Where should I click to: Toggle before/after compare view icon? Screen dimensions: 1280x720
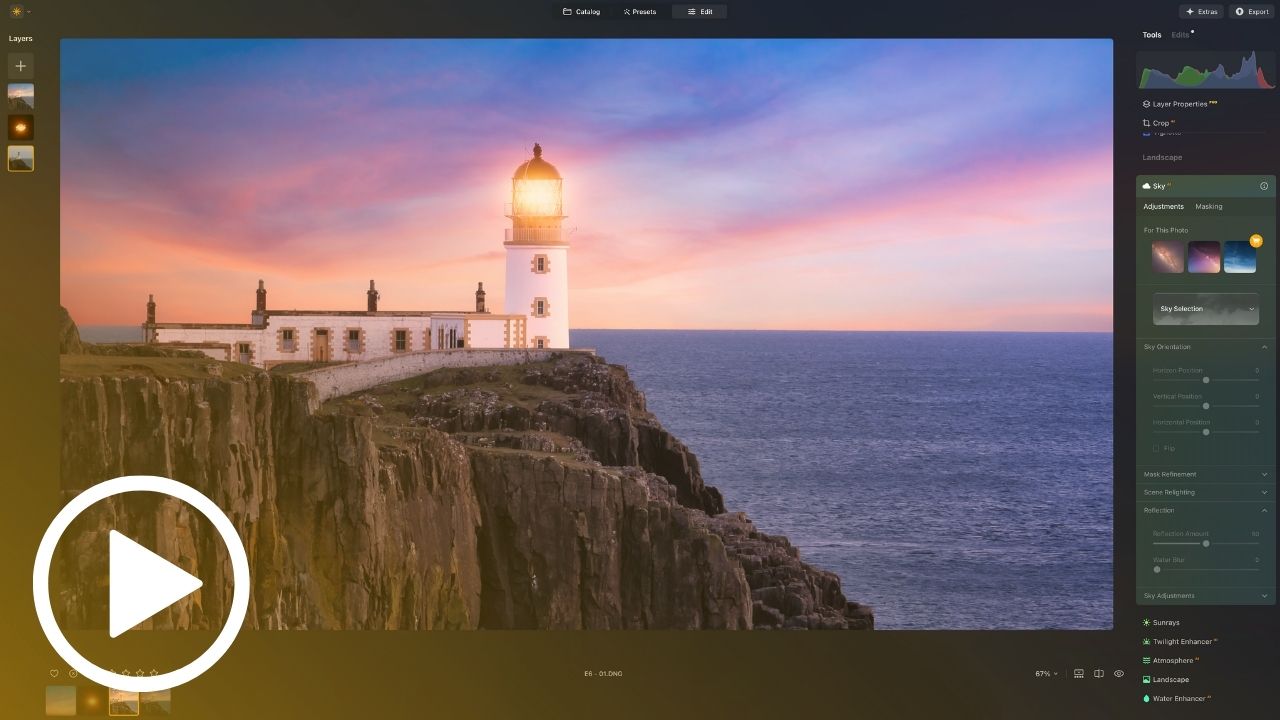pyautogui.click(x=1099, y=674)
